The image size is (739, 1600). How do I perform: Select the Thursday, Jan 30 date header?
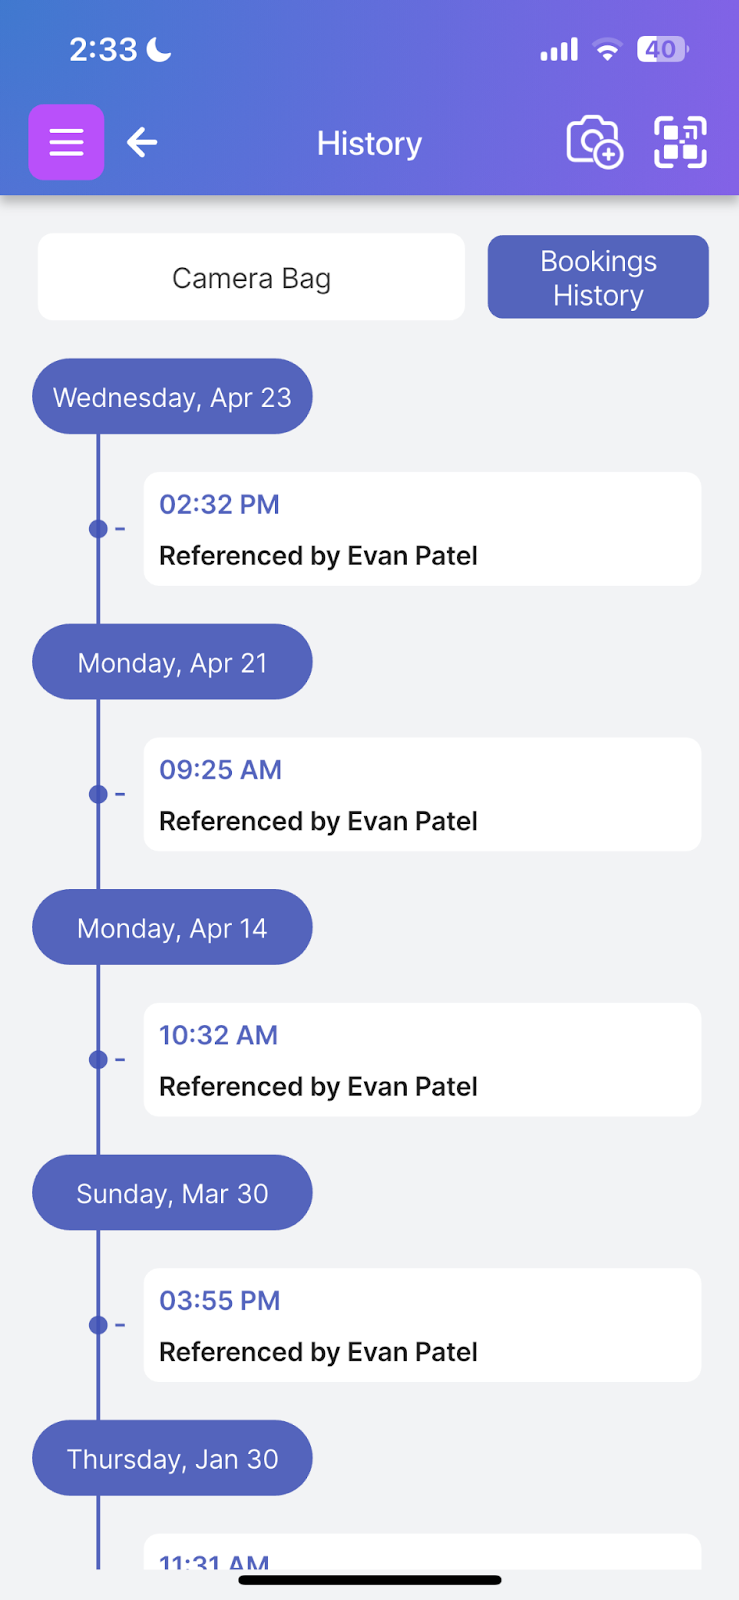point(172,1459)
